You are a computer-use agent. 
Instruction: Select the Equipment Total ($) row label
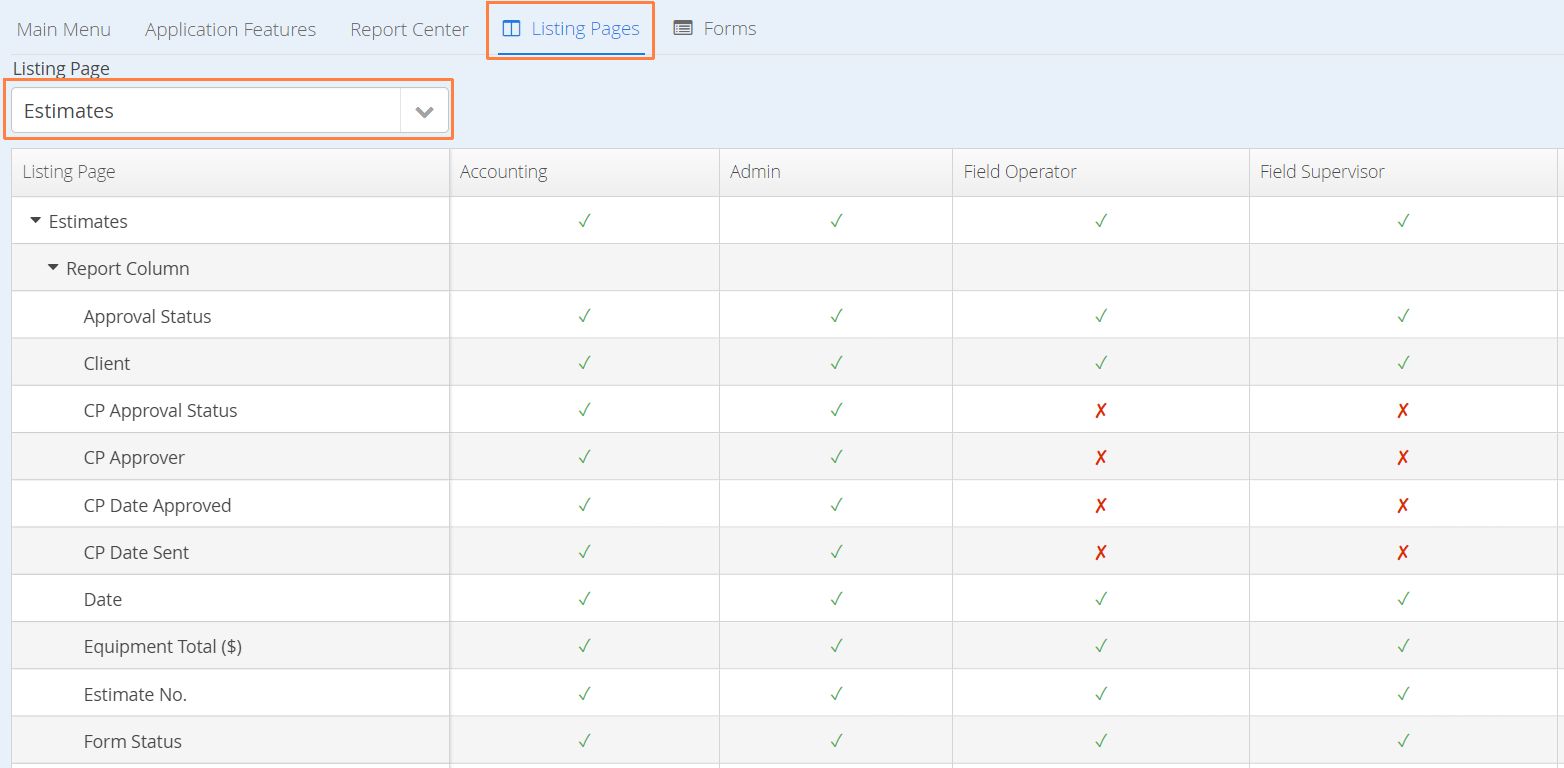coord(163,647)
